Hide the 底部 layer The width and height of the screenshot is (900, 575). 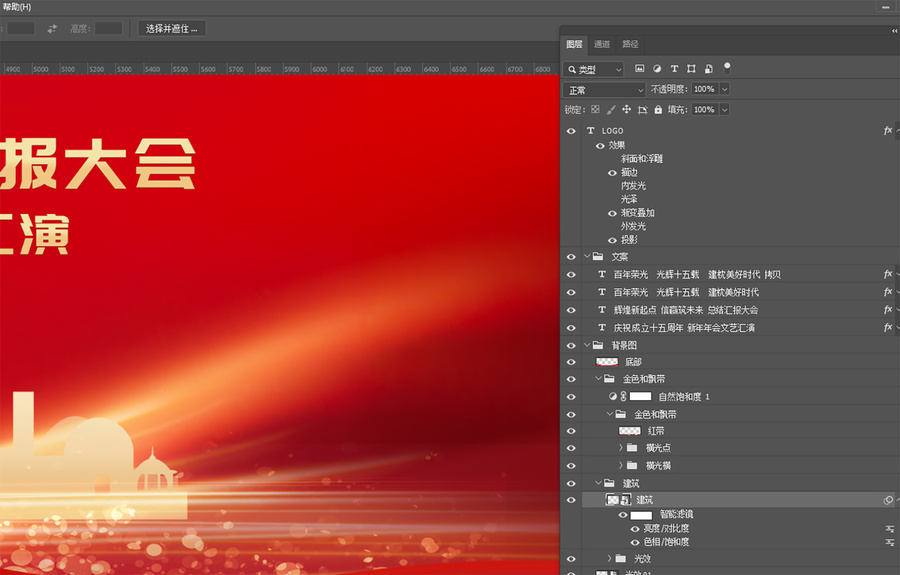point(571,362)
